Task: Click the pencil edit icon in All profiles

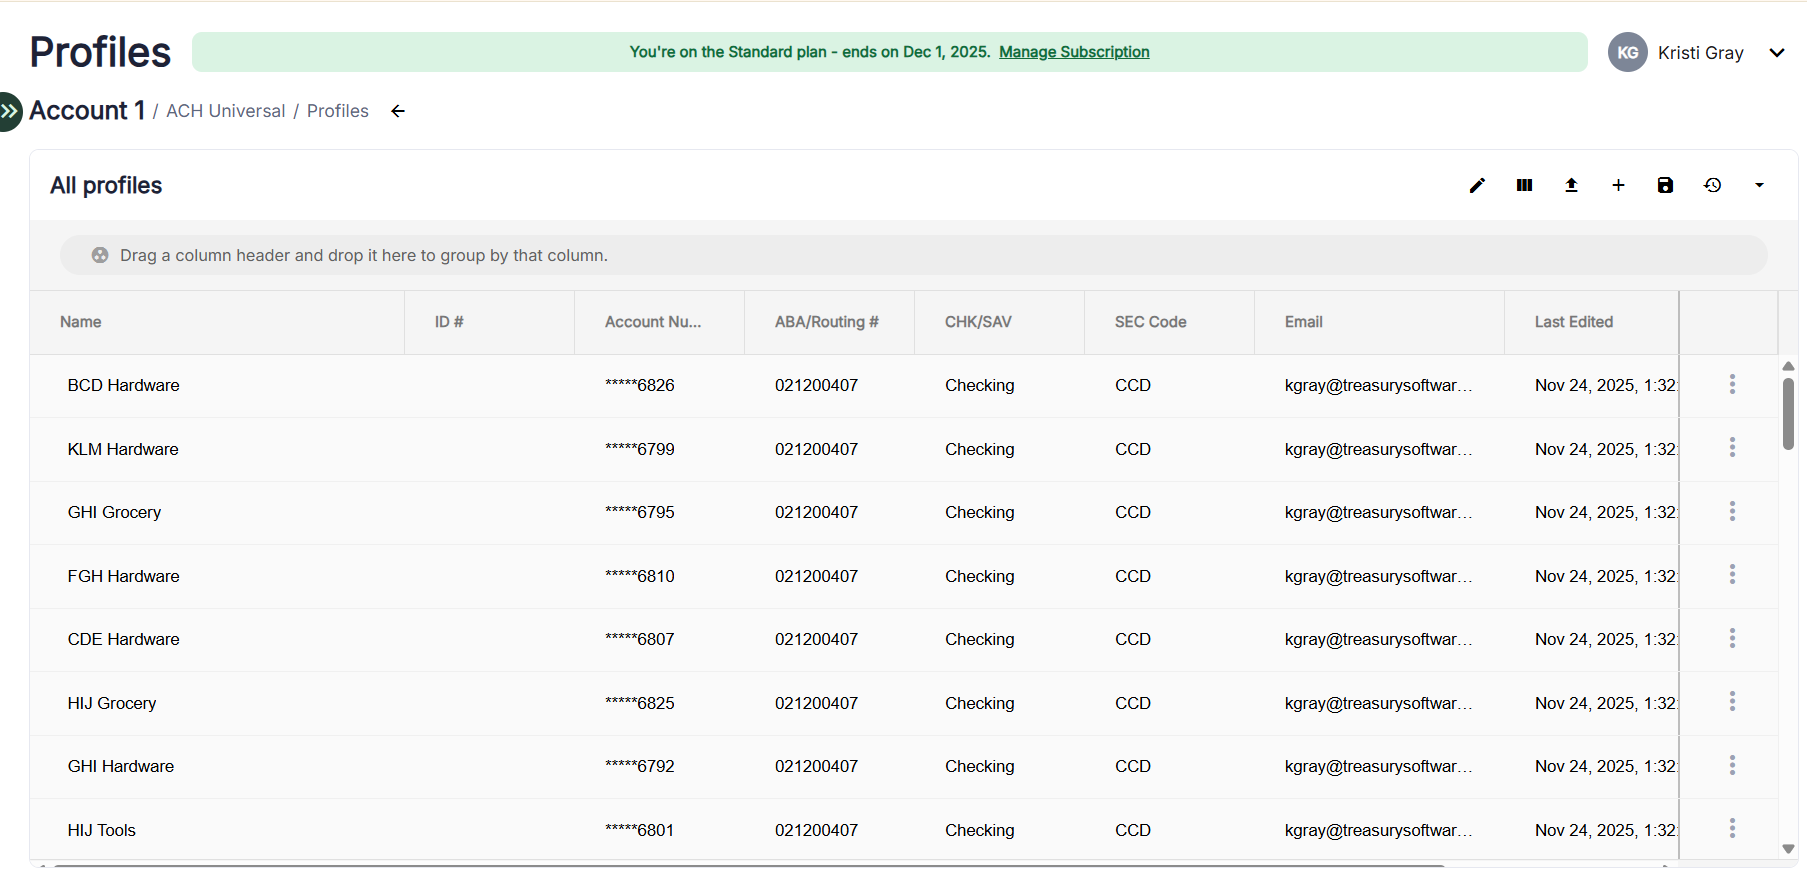Action: point(1477,185)
